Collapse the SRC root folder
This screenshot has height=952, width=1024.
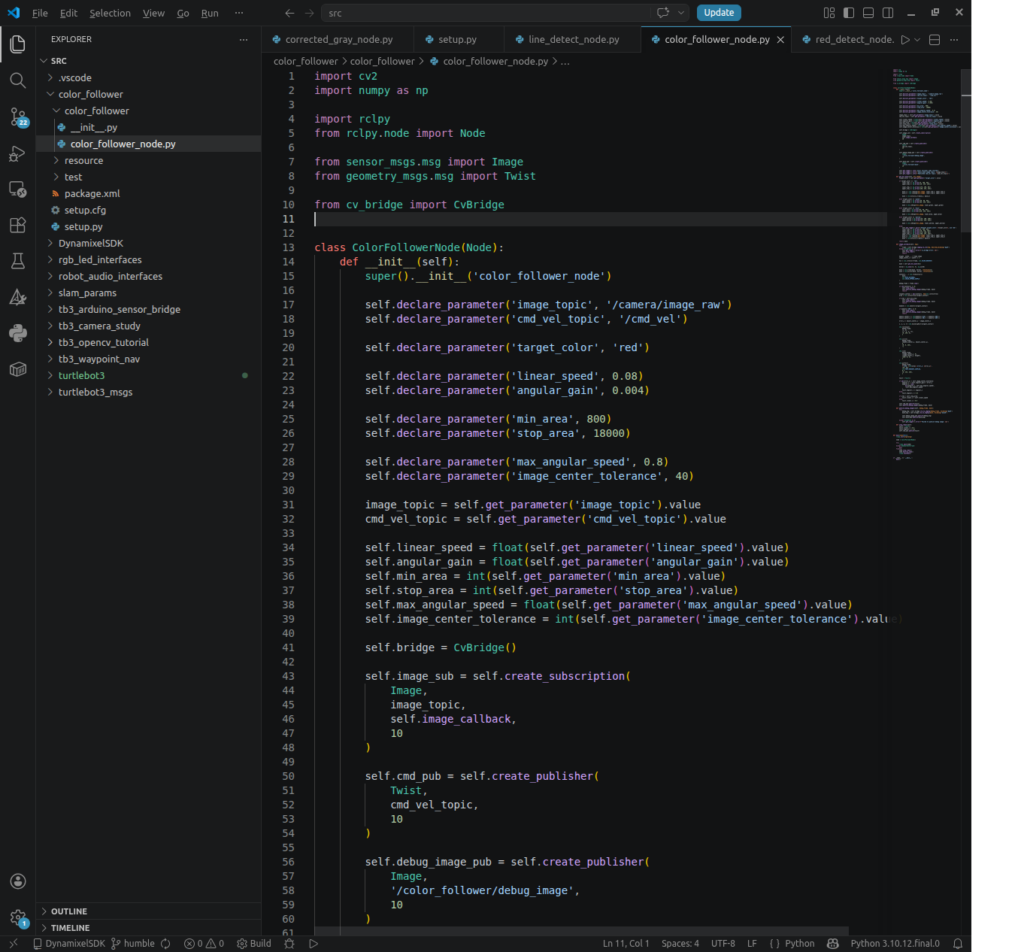click(44, 61)
